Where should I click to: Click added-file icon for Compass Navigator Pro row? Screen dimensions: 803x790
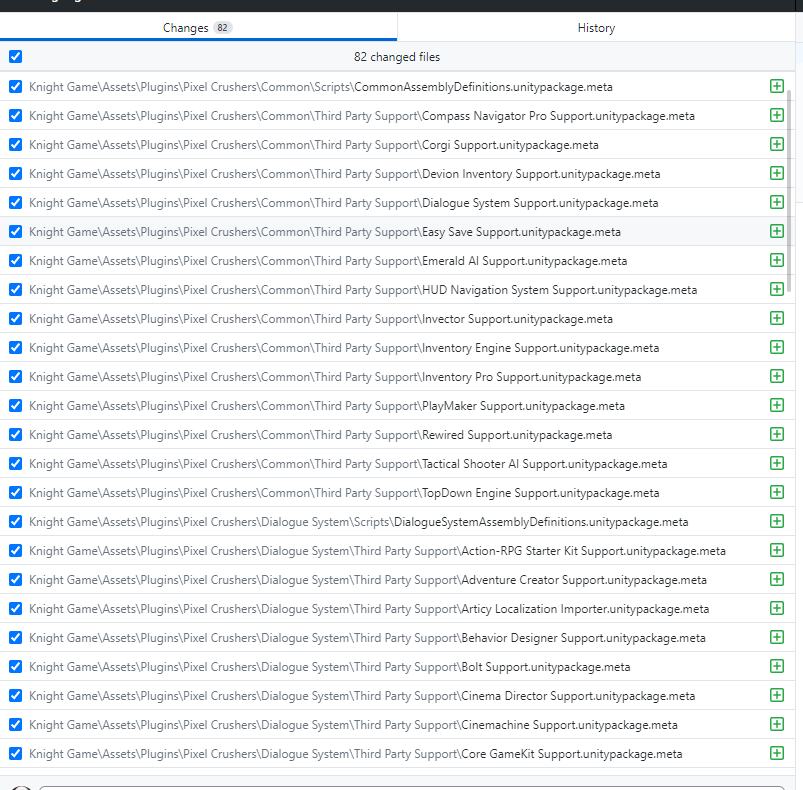(777, 115)
